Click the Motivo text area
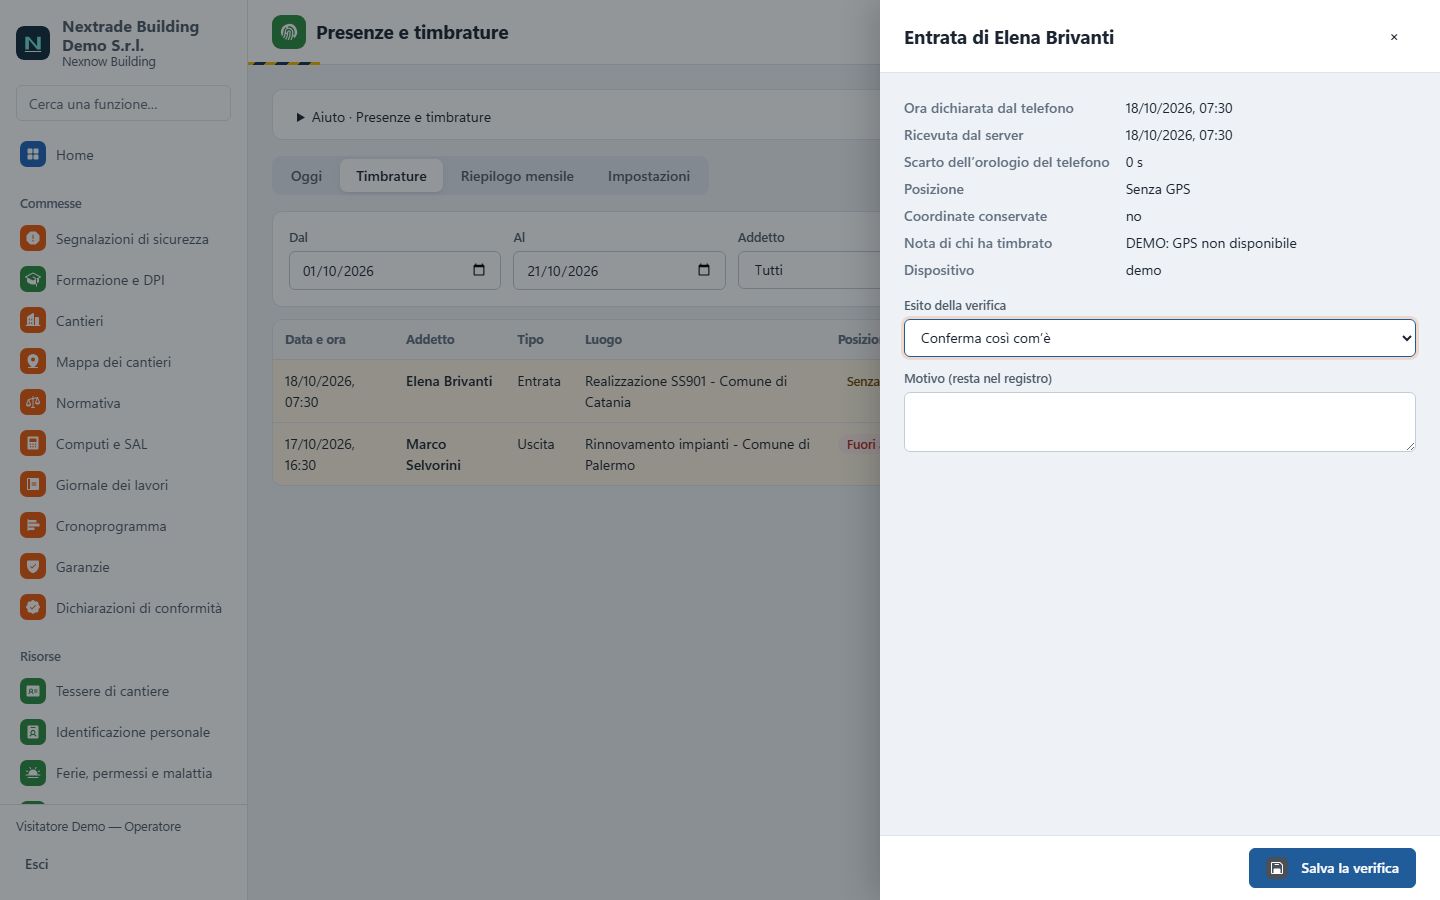Image resolution: width=1440 pixels, height=900 pixels. point(1160,422)
